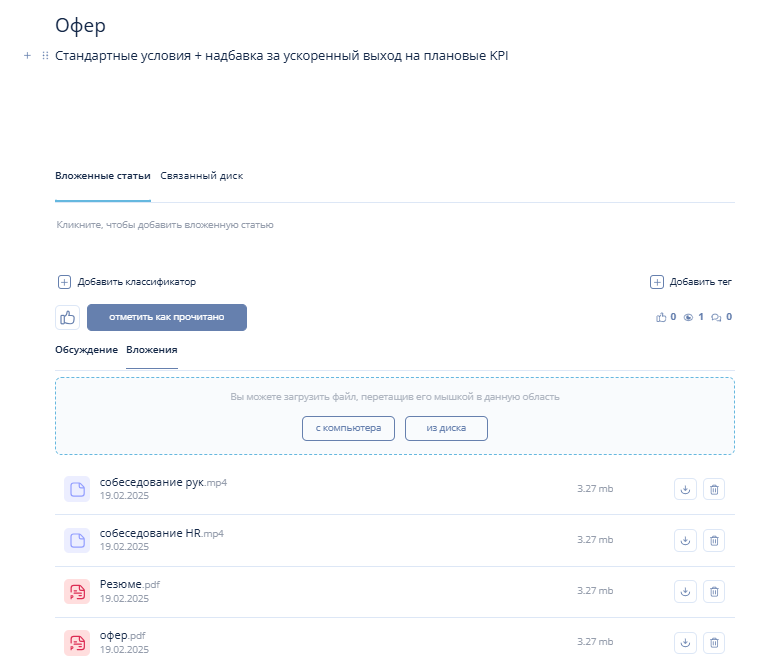This screenshot has width=767, height=667.
Task: Click Добавить классификатор link
Action: coord(136,282)
